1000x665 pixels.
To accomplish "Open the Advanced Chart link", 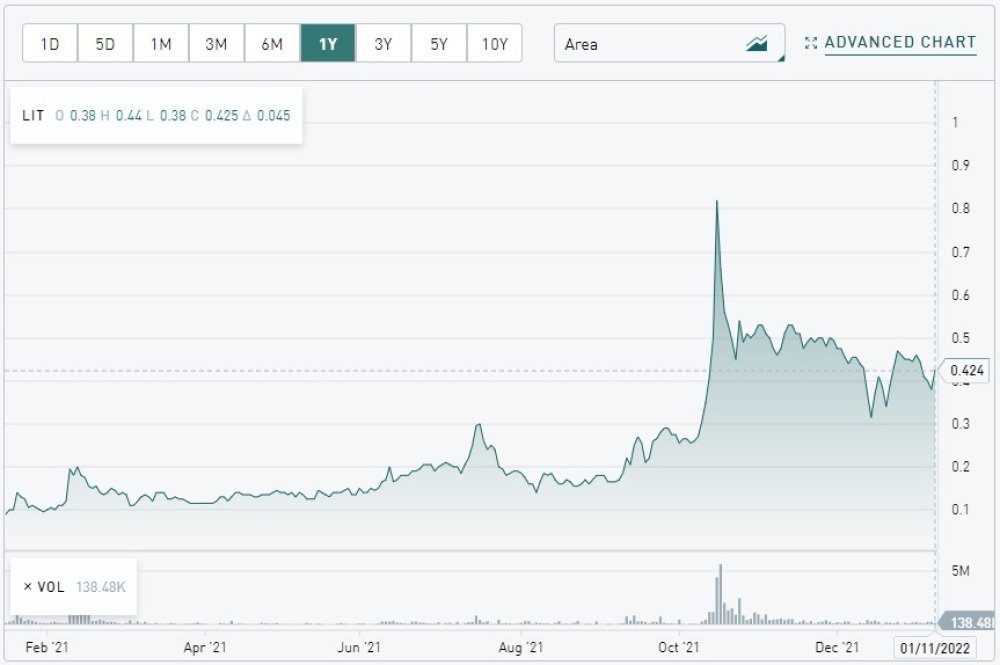I will click(900, 42).
